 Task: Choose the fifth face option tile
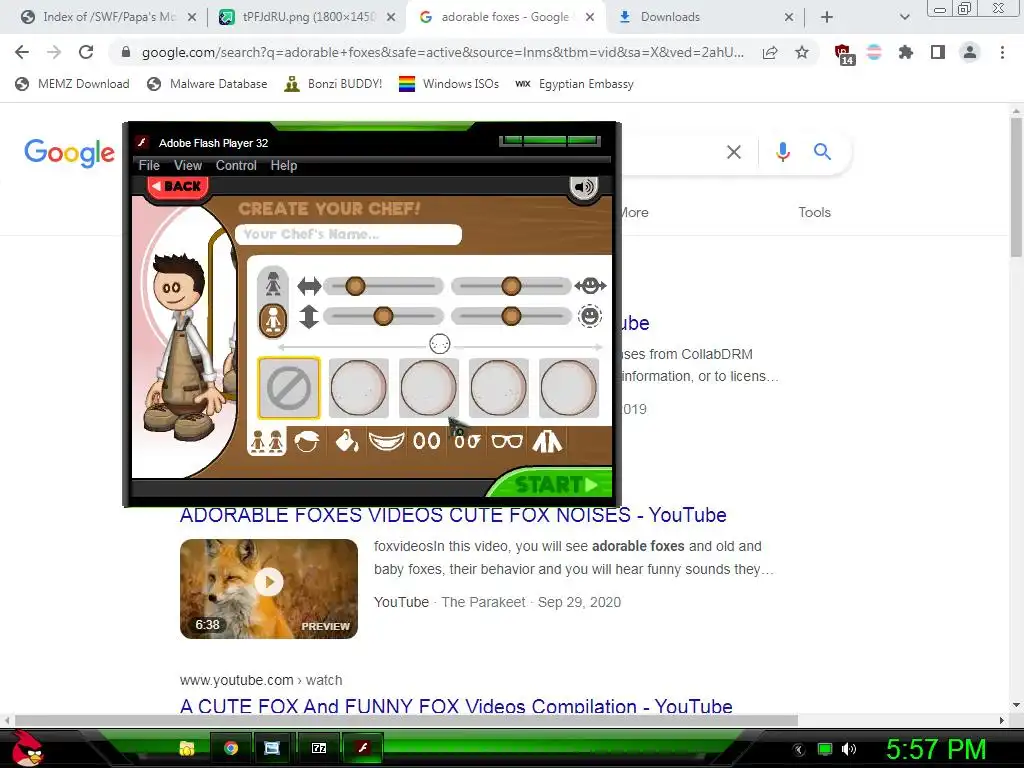[569, 388]
